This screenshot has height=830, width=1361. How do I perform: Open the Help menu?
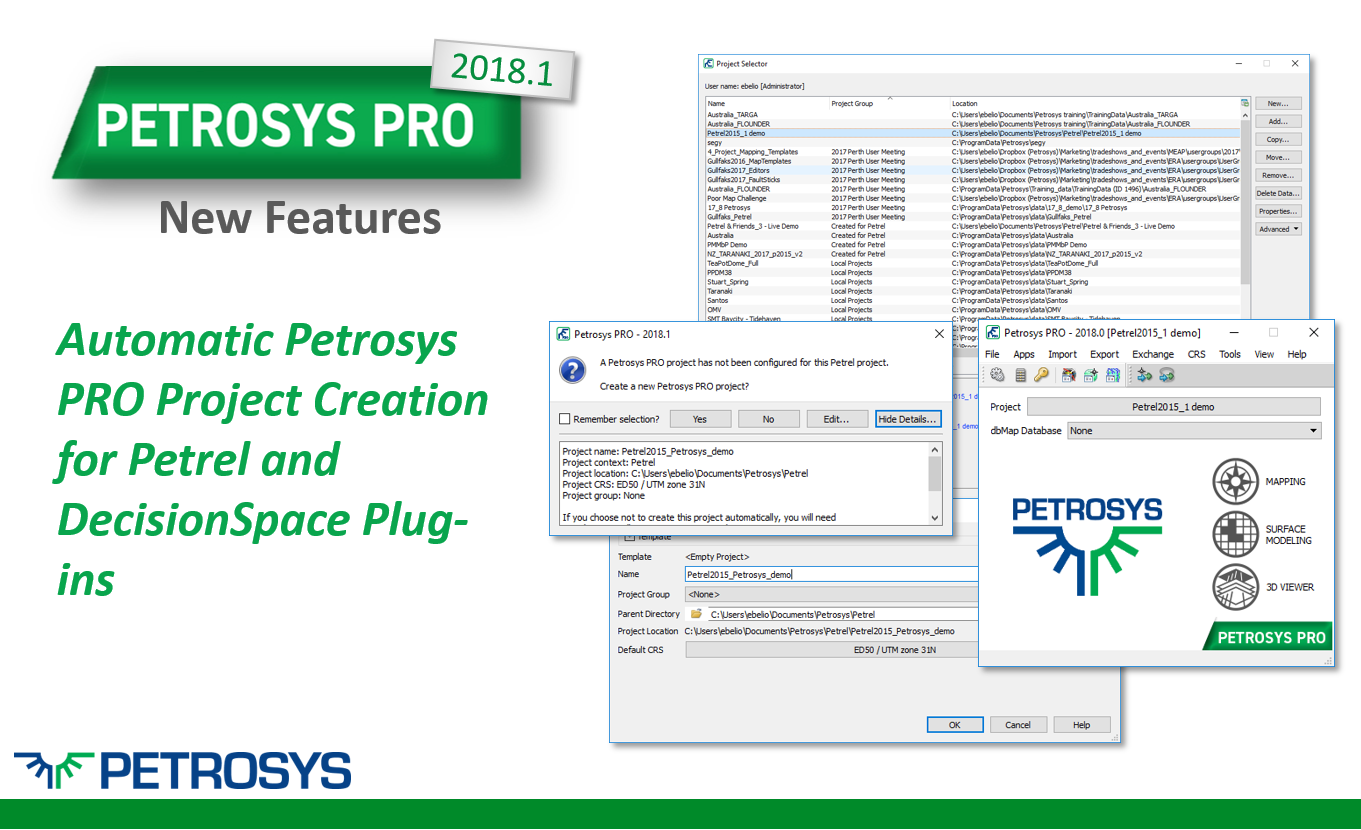coord(1297,354)
